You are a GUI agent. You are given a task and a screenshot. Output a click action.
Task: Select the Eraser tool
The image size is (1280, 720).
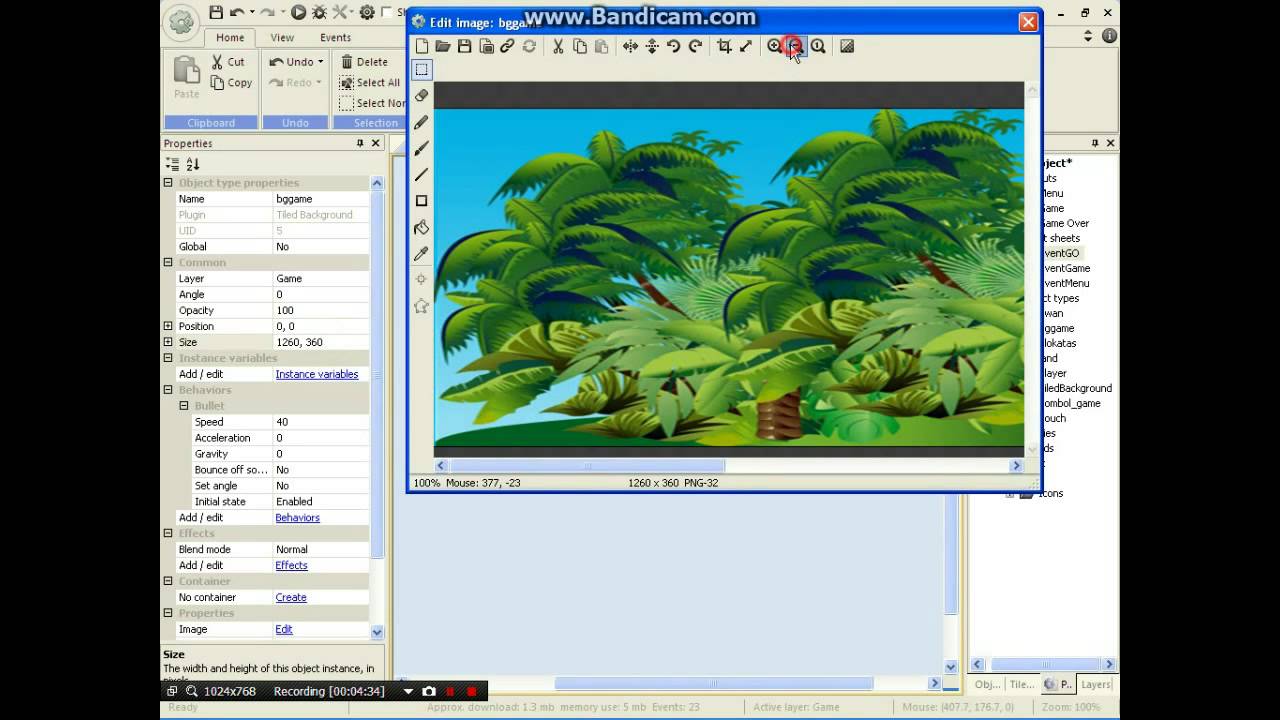pyautogui.click(x=422, y=96)
